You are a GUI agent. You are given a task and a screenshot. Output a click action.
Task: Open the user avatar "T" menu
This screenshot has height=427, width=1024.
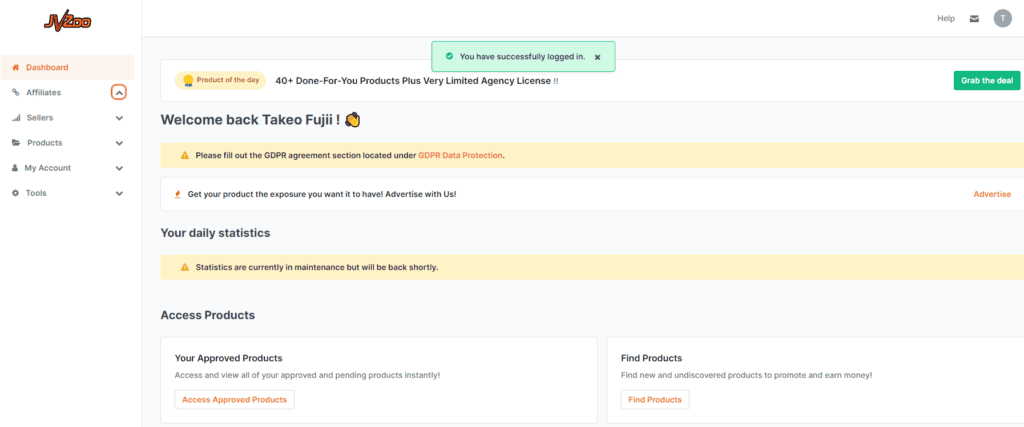pos(1002,18)
